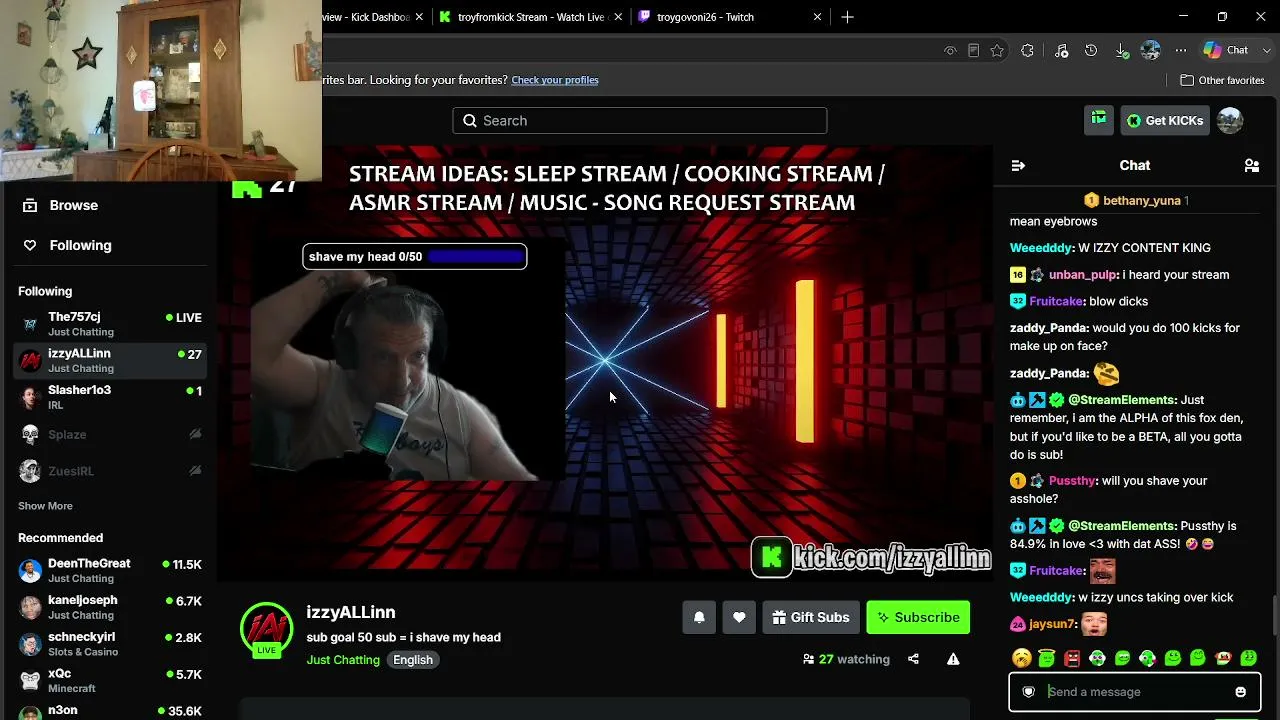Collapse chat with the arrow icon
Screen dimensions: 1280x720
pyautogui.click(x=1018, y=165)
